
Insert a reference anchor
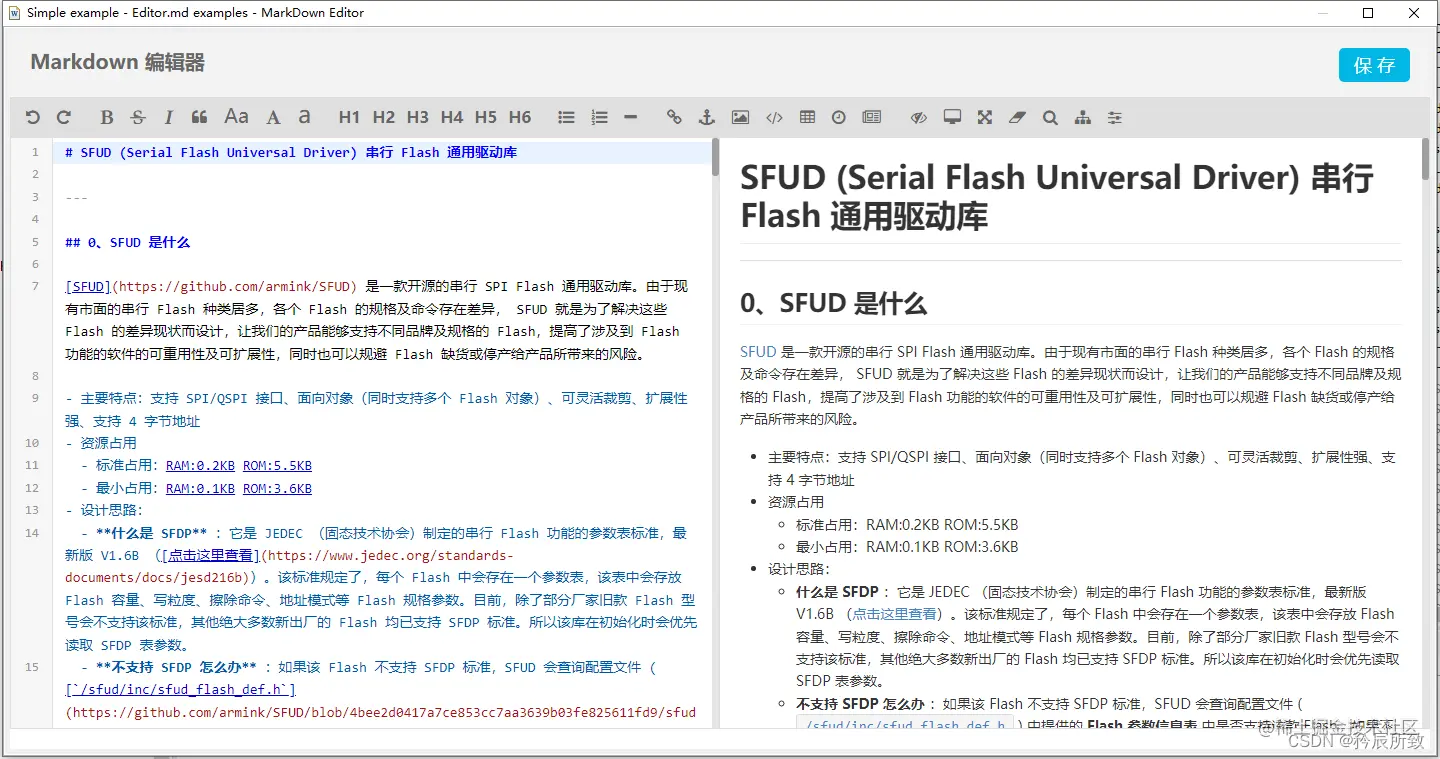(706, 117)
